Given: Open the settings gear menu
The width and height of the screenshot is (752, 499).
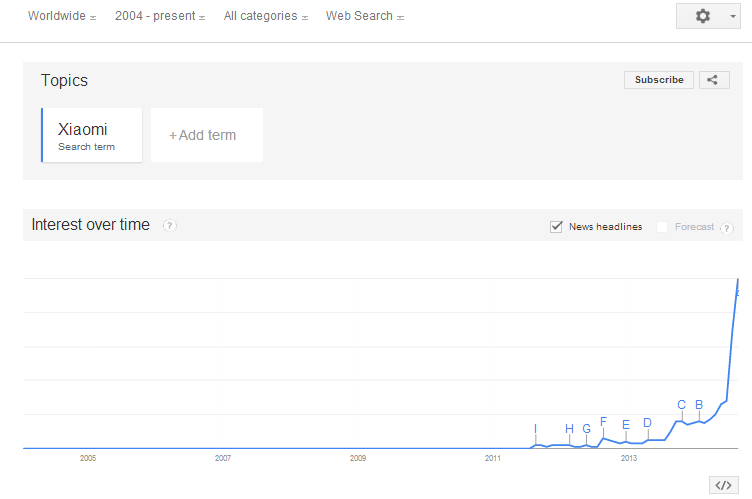Looking at the screenshot, I should pos(703,16).
